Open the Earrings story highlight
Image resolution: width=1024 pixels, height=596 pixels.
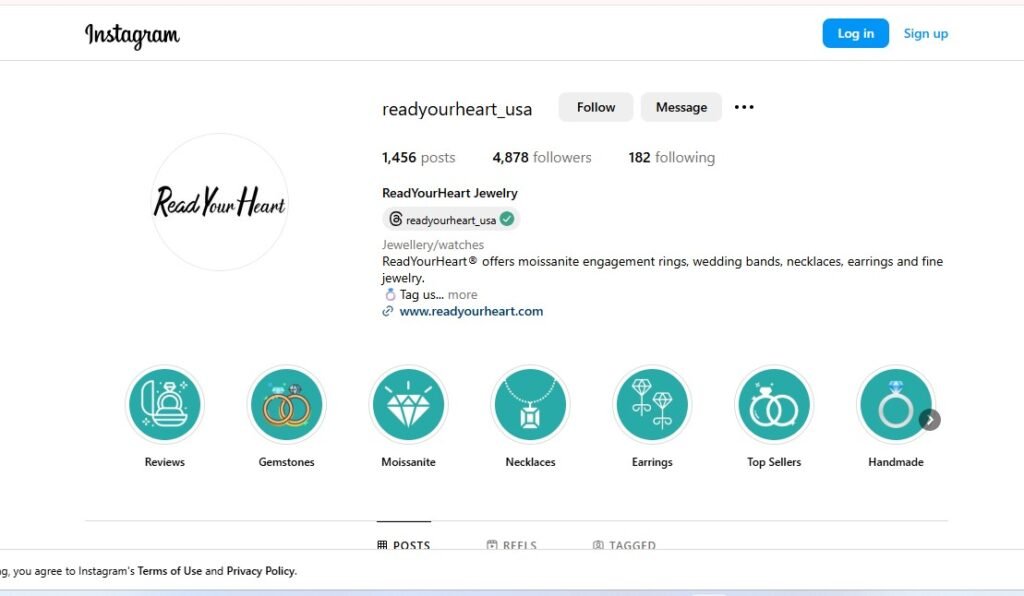click(652, 405)
